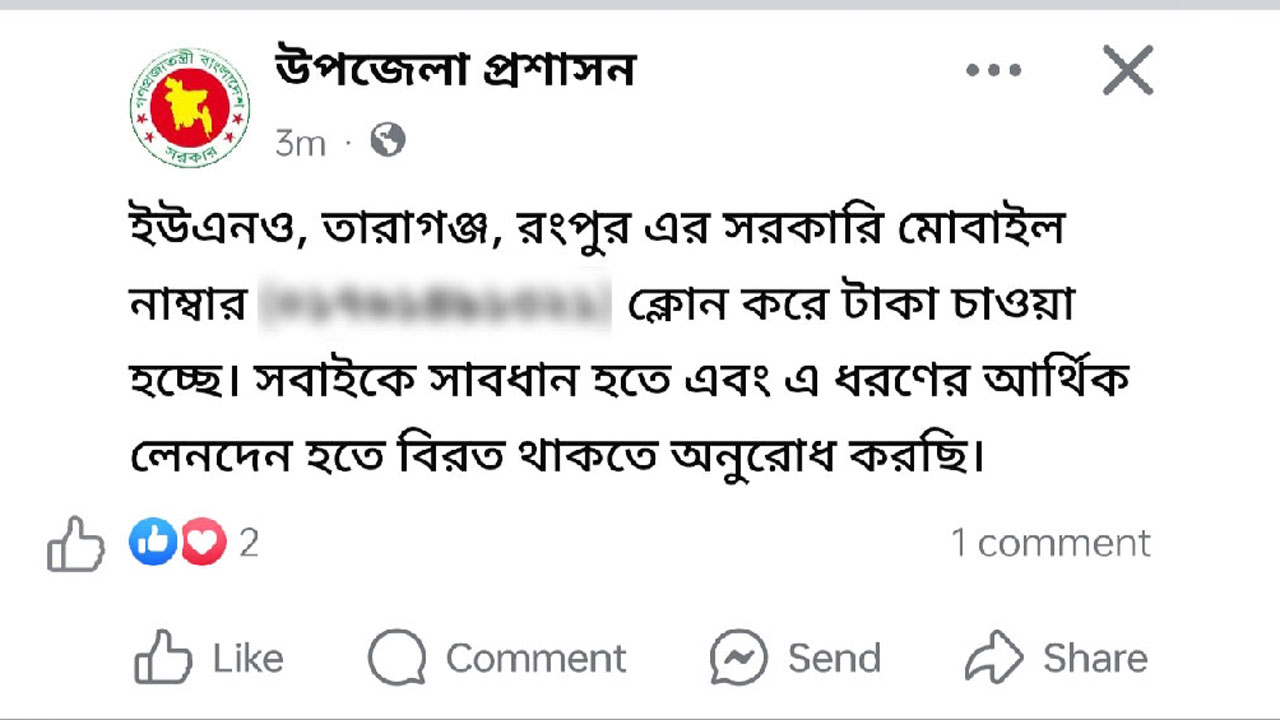Dismiss the post with the X
The width and height of the screenshot is (1280, 720).
point(1128,70)
